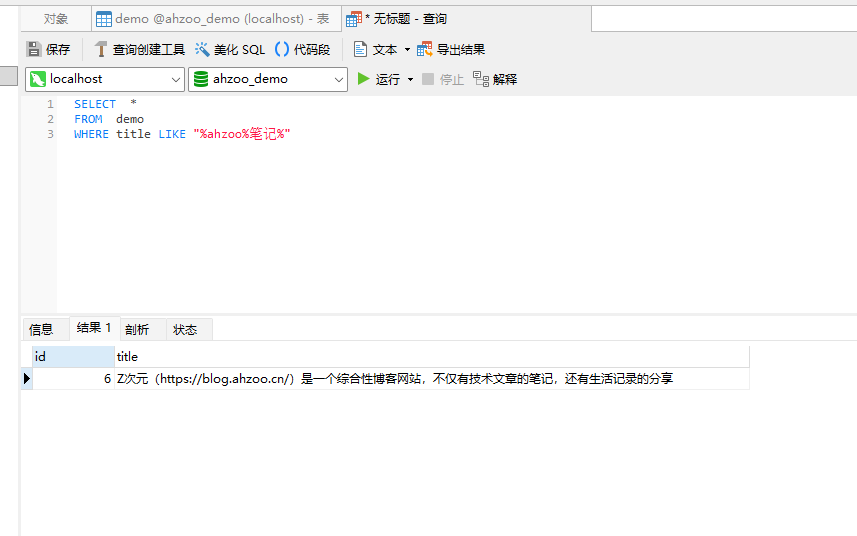Open the Status (状态) tab
Viewport: 857px width, 536px height.
pos(185,329)
